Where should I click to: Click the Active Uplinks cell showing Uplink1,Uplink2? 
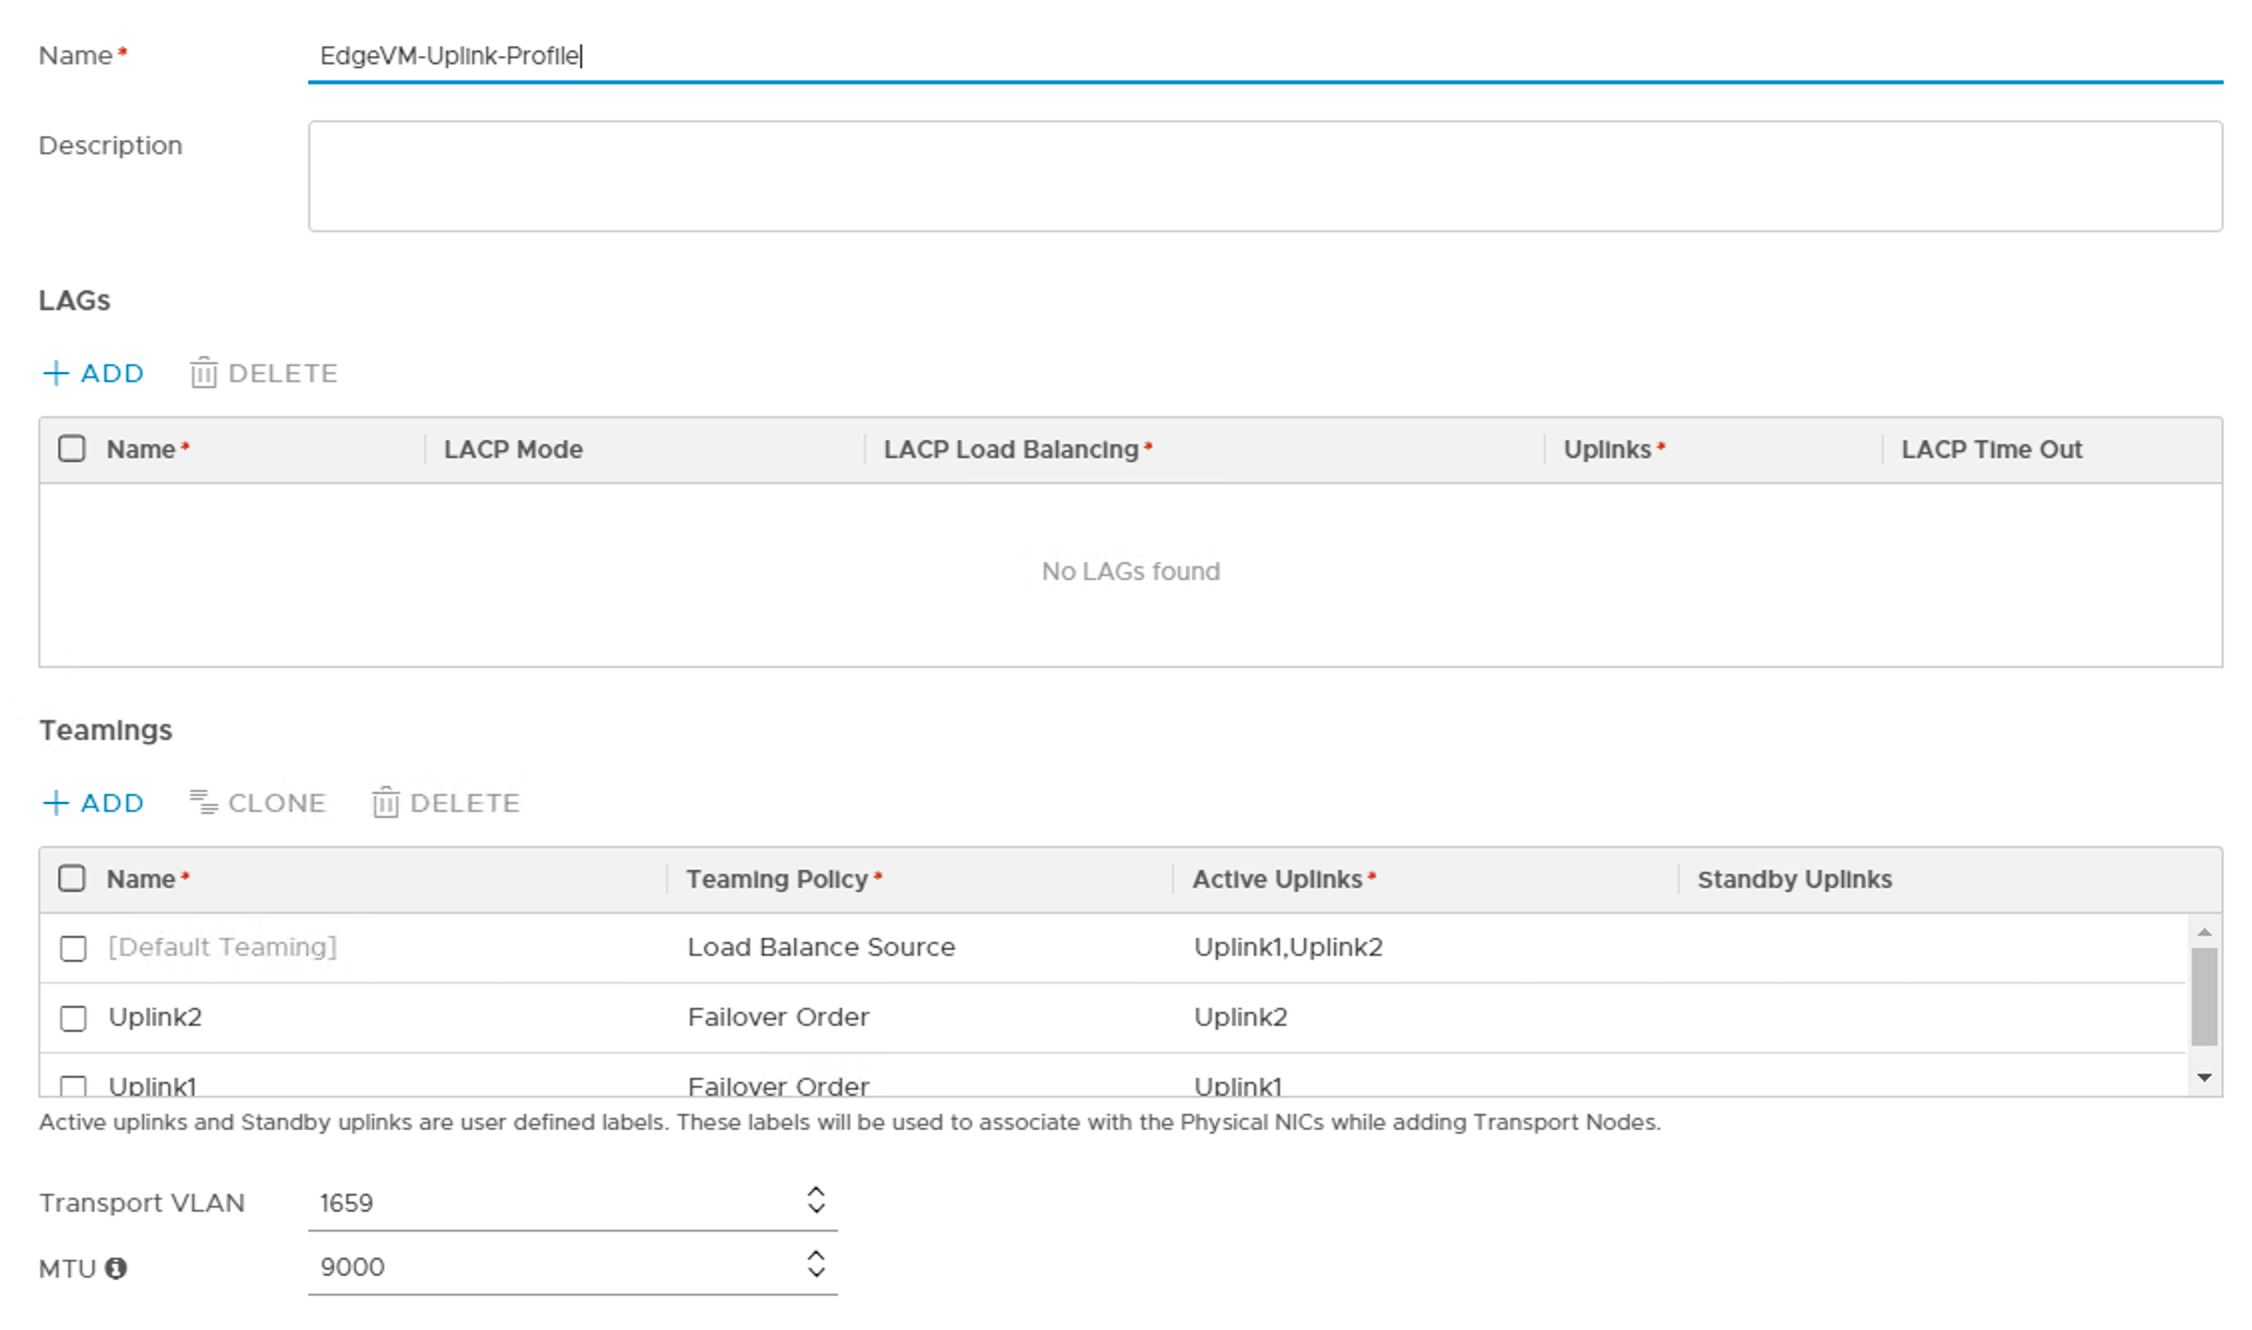[x=1288, y=947]
